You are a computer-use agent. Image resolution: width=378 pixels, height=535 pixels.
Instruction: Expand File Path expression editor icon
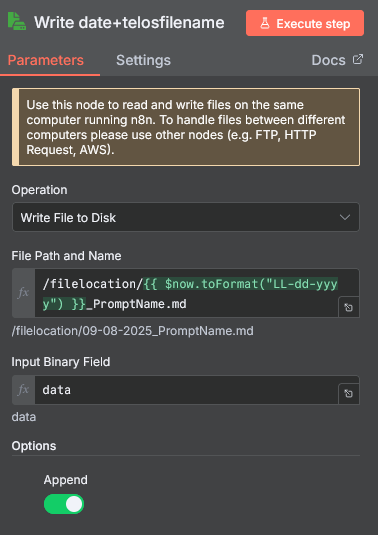tap(349, 307)
